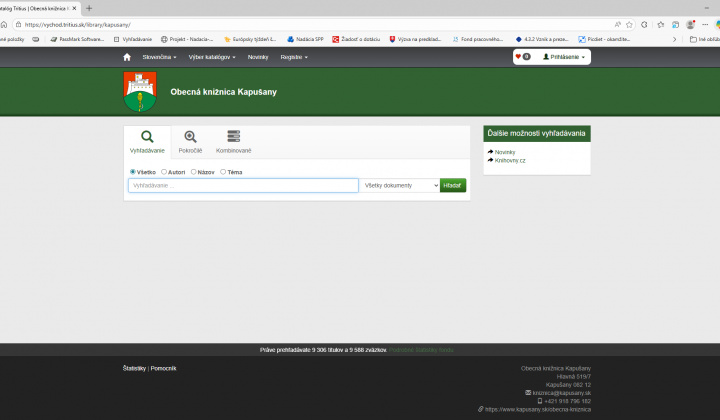Image resolution: width=720 pixels, height=420 pixels.
Task: Open a new browser tab with plus
Action: (x=89, y=8)
